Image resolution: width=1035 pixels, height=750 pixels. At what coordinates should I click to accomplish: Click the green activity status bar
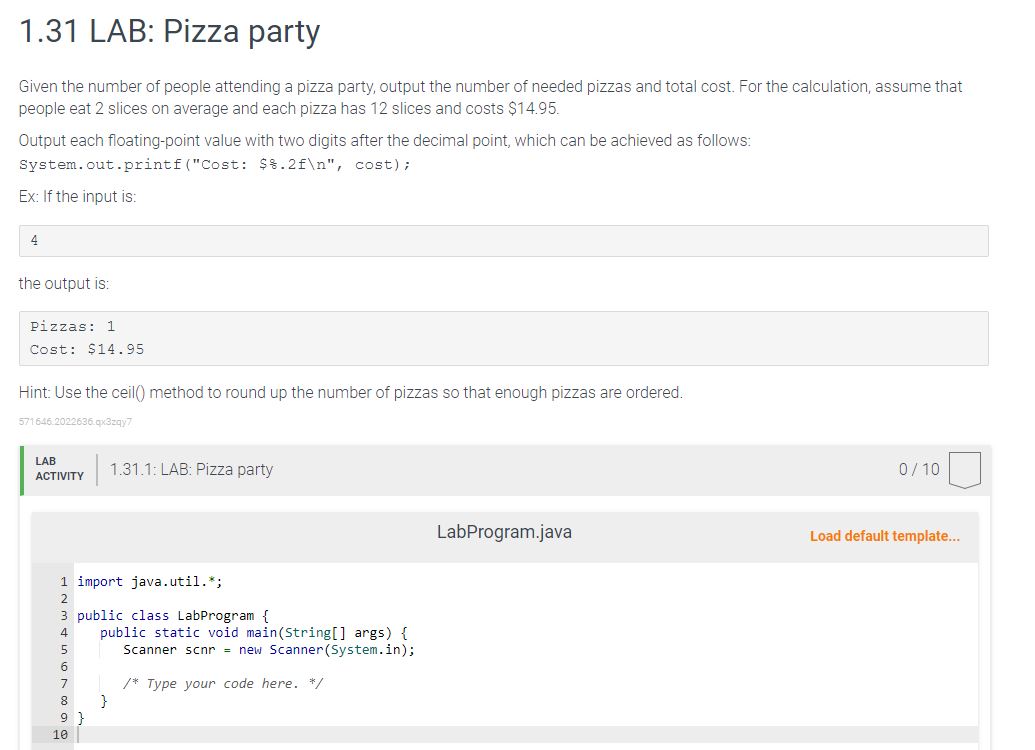pos(21,468)
